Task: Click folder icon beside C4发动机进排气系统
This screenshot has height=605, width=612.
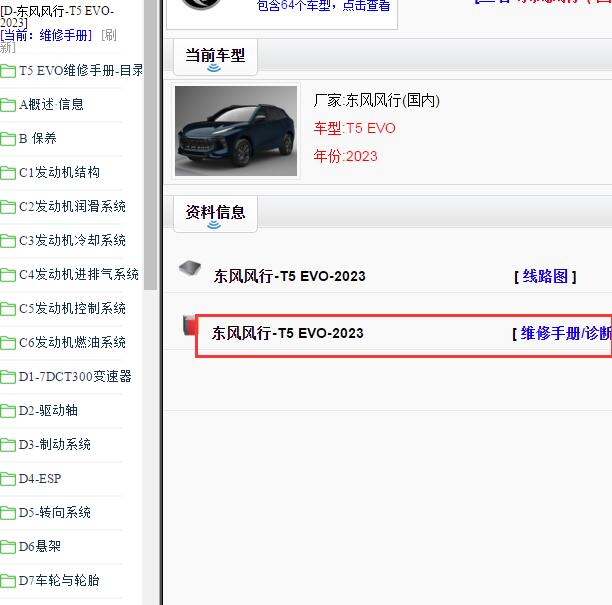Action: tap(8, 275)
